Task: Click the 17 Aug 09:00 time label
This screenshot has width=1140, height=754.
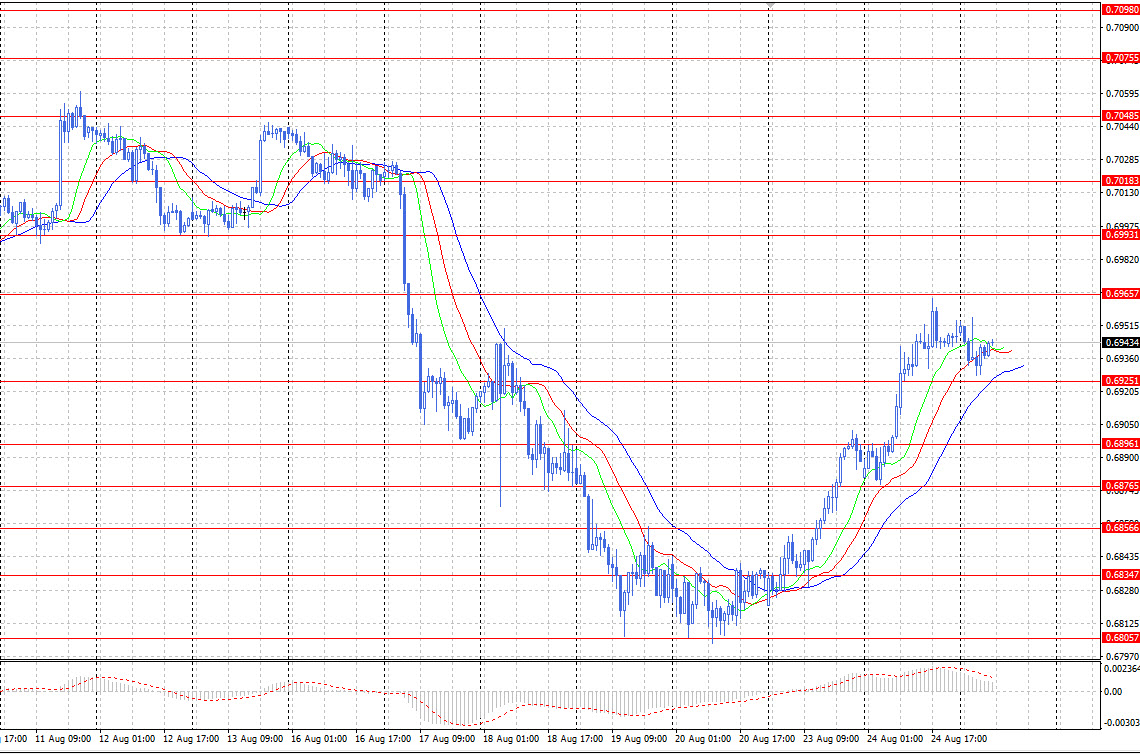Action: (447, 739)
